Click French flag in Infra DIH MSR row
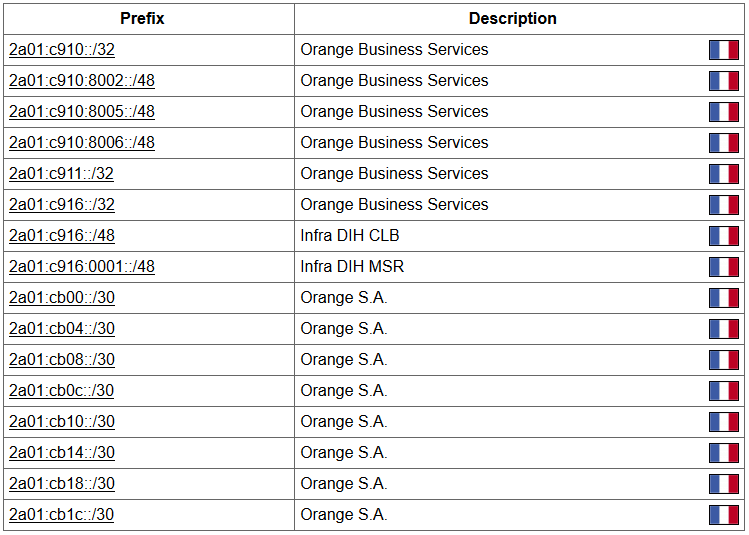Screen dimensions: 749x535 724,267
